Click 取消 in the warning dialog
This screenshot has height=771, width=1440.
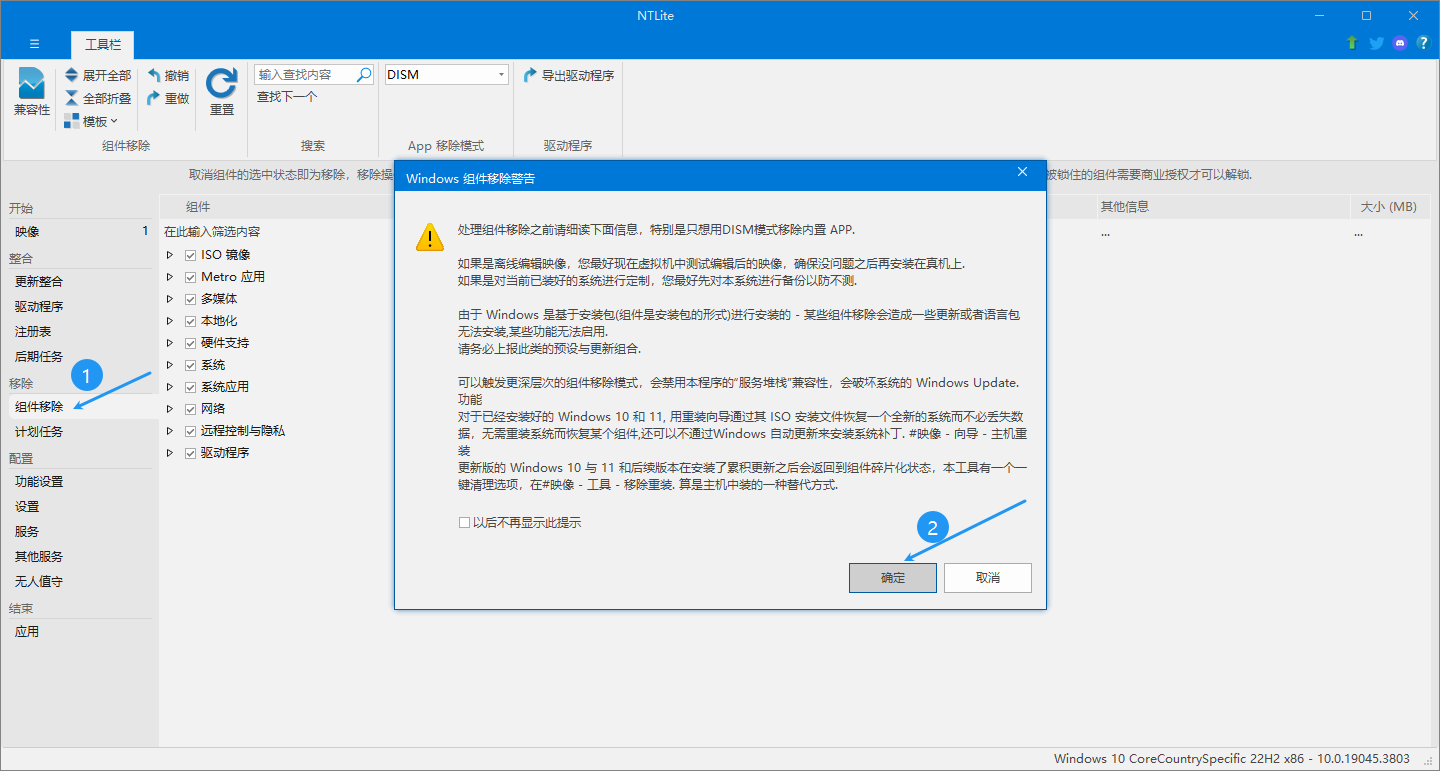click(x=988, y=578)
